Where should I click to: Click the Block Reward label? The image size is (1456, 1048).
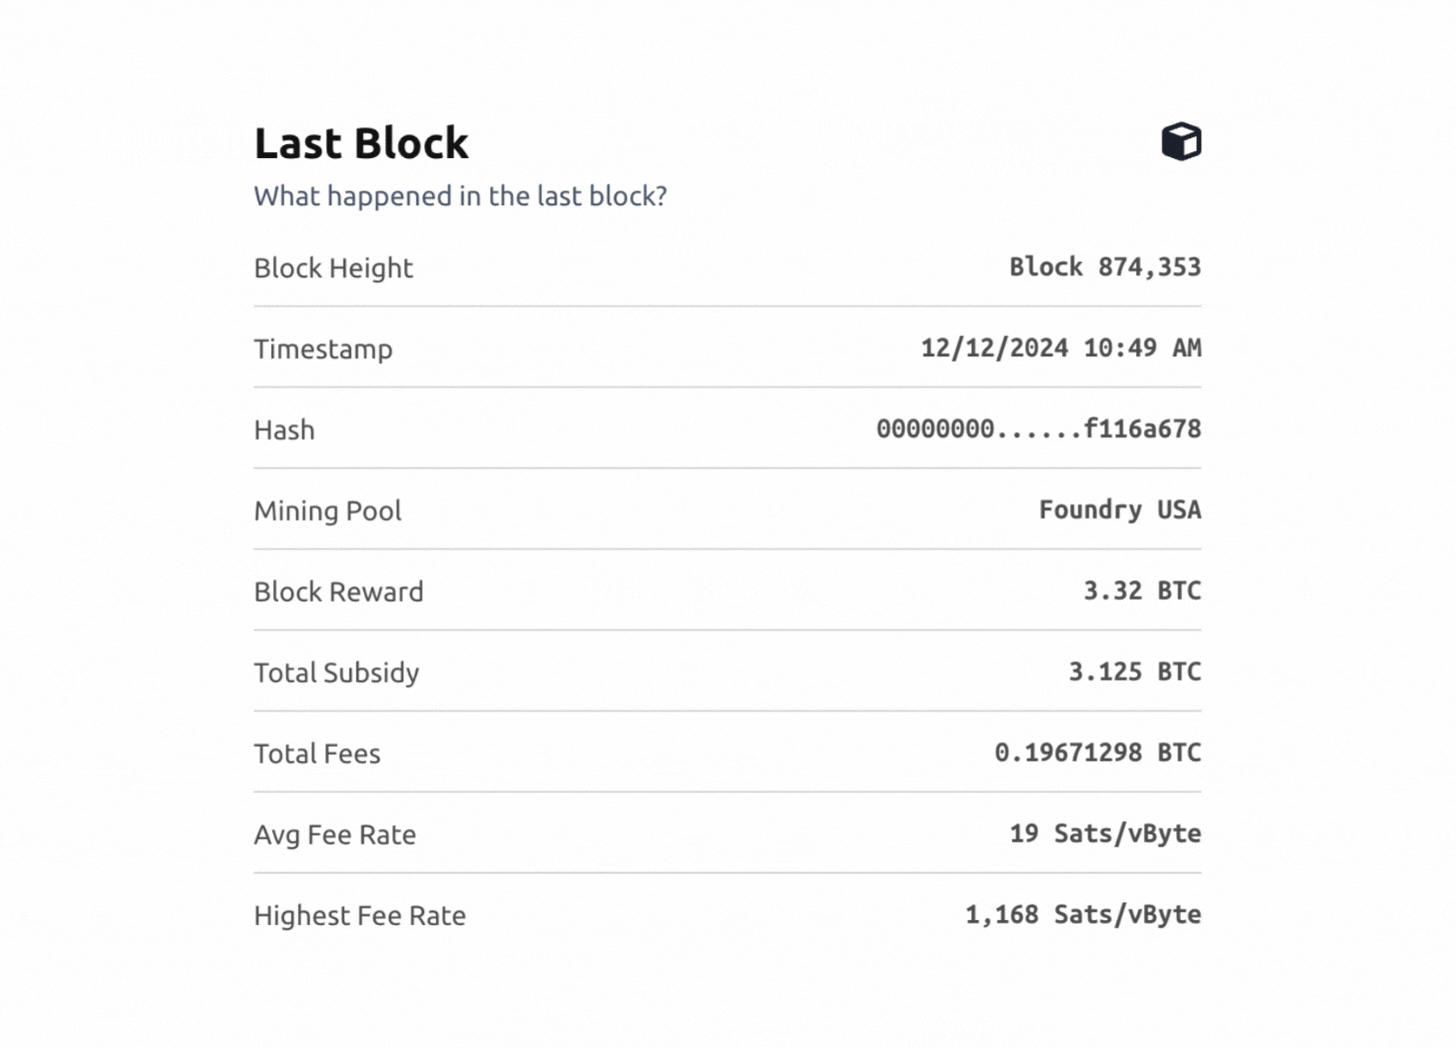[338, 592]
